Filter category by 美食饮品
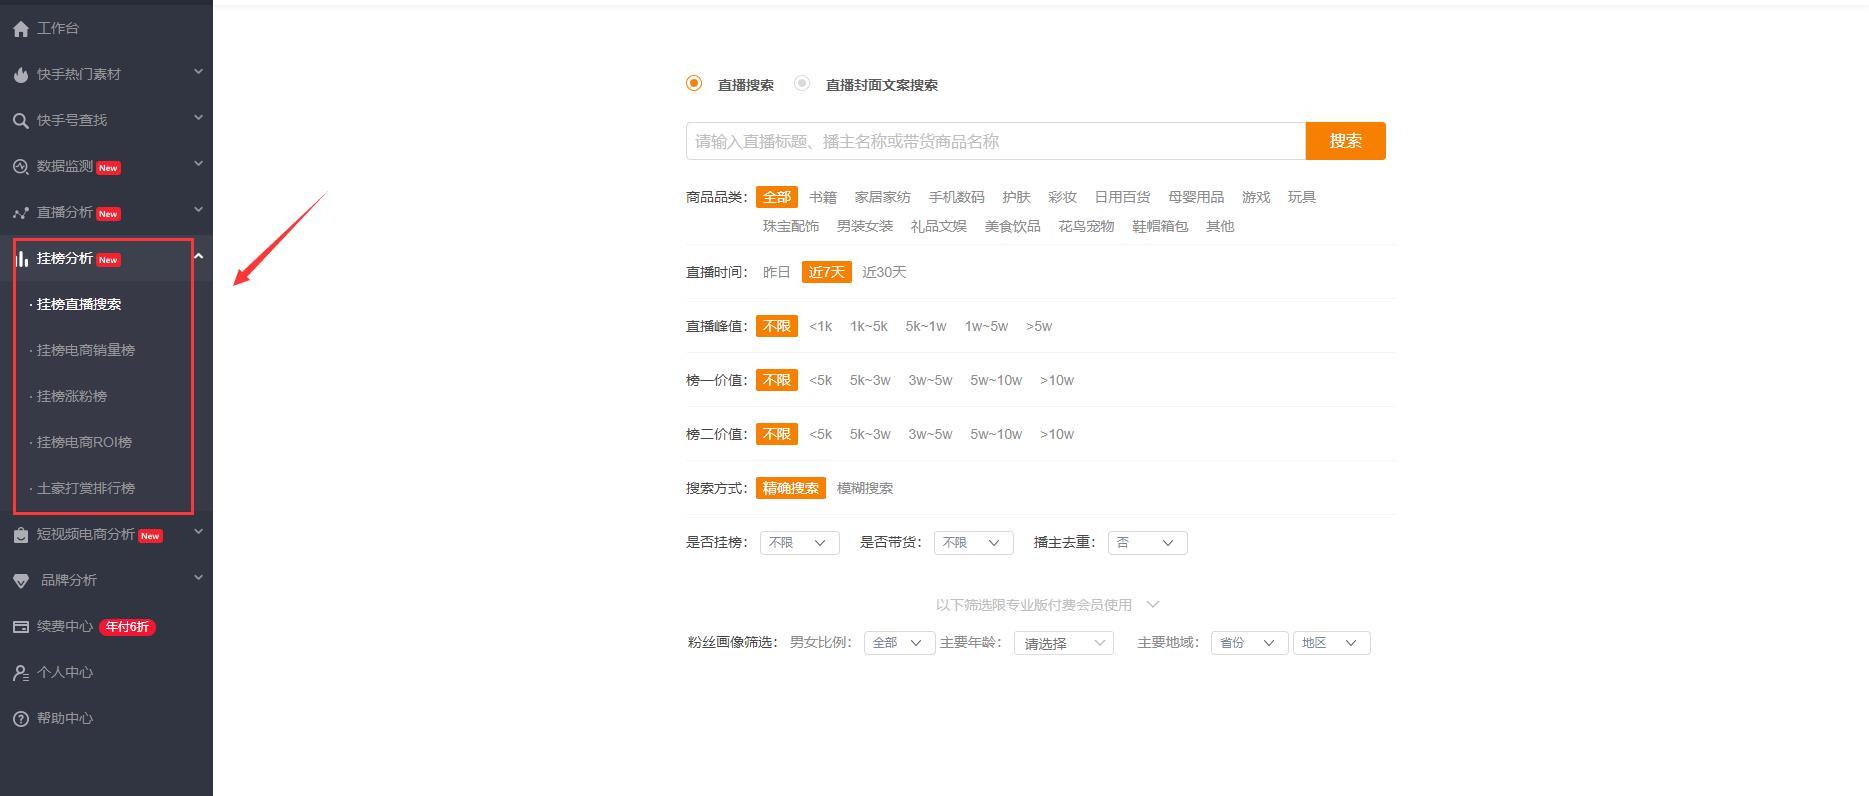Screen dimensions: 1869x796 pyautogui.click(x=1013, y=226)
